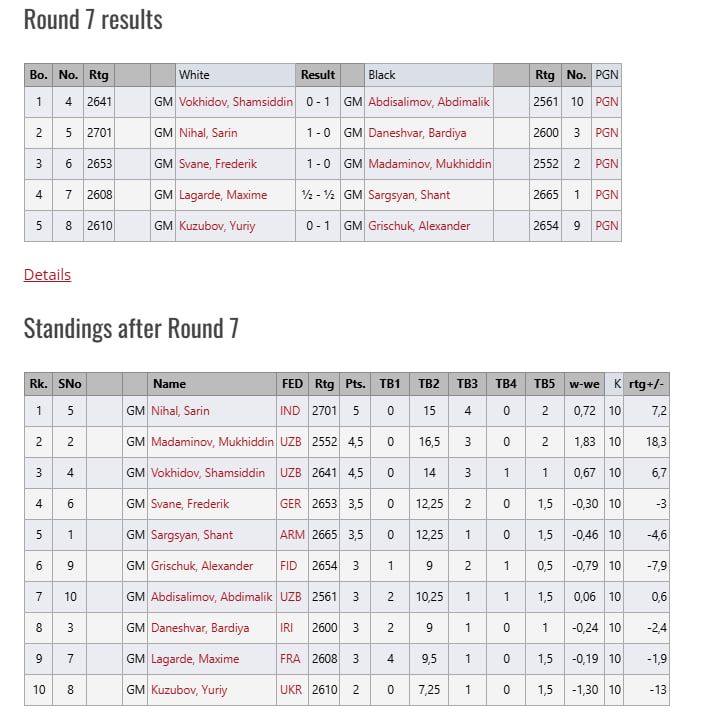The image size is (702, 720).
Task: Open the FRA federation link for Lagarde
Action: click(x=291, y=659)
